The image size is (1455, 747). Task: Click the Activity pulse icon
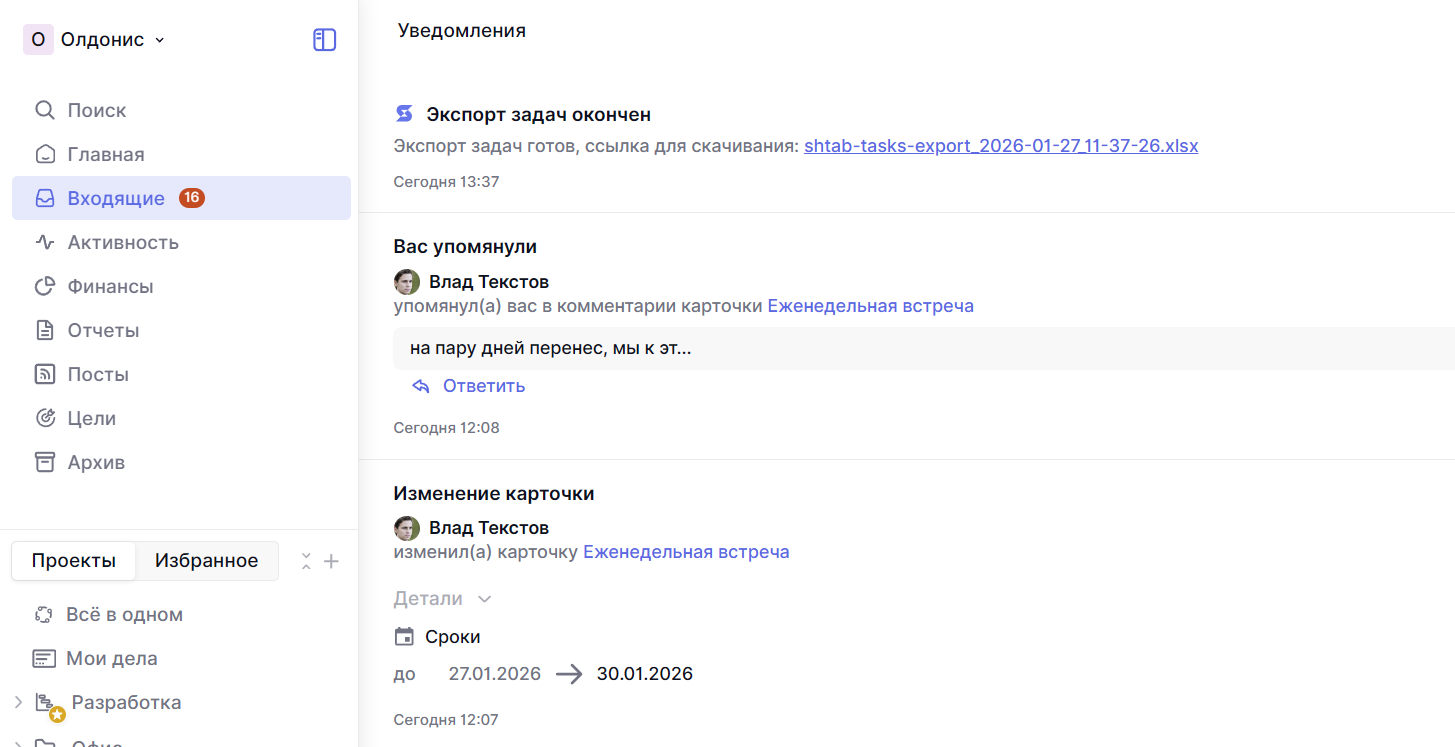45,242
